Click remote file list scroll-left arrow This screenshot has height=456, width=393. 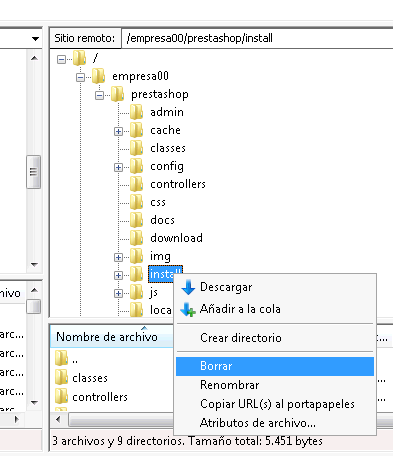(59, 420)
